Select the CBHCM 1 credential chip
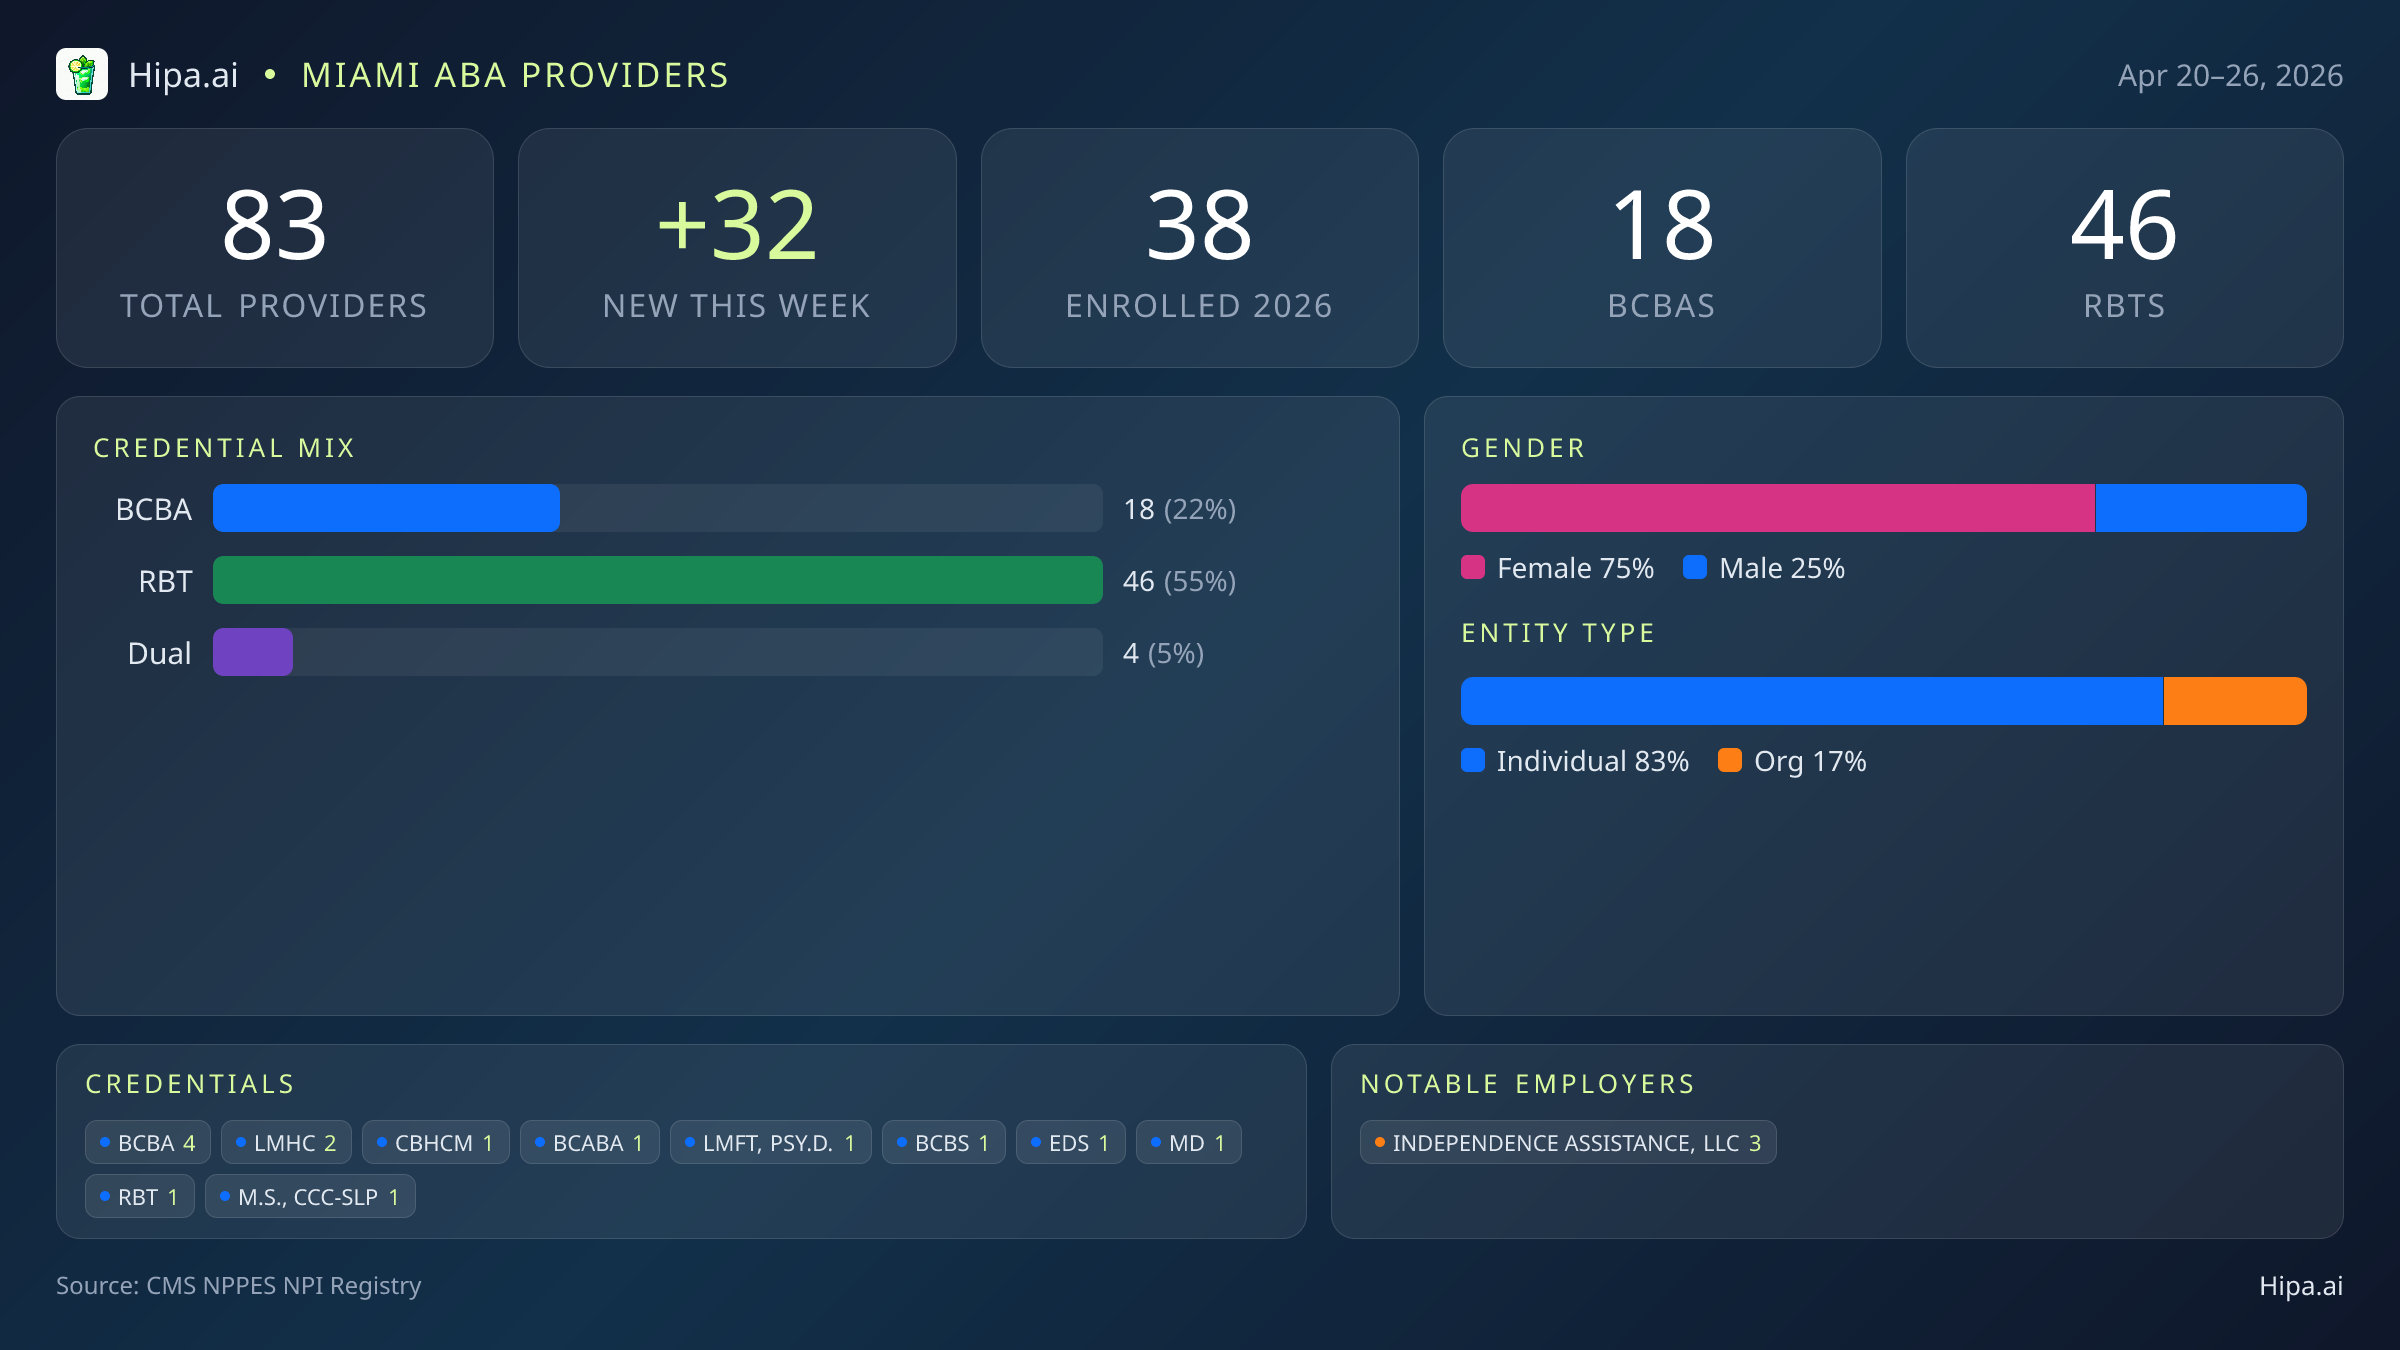This screenshot has width=2400, height=1350. click(x=435, y=1143)
